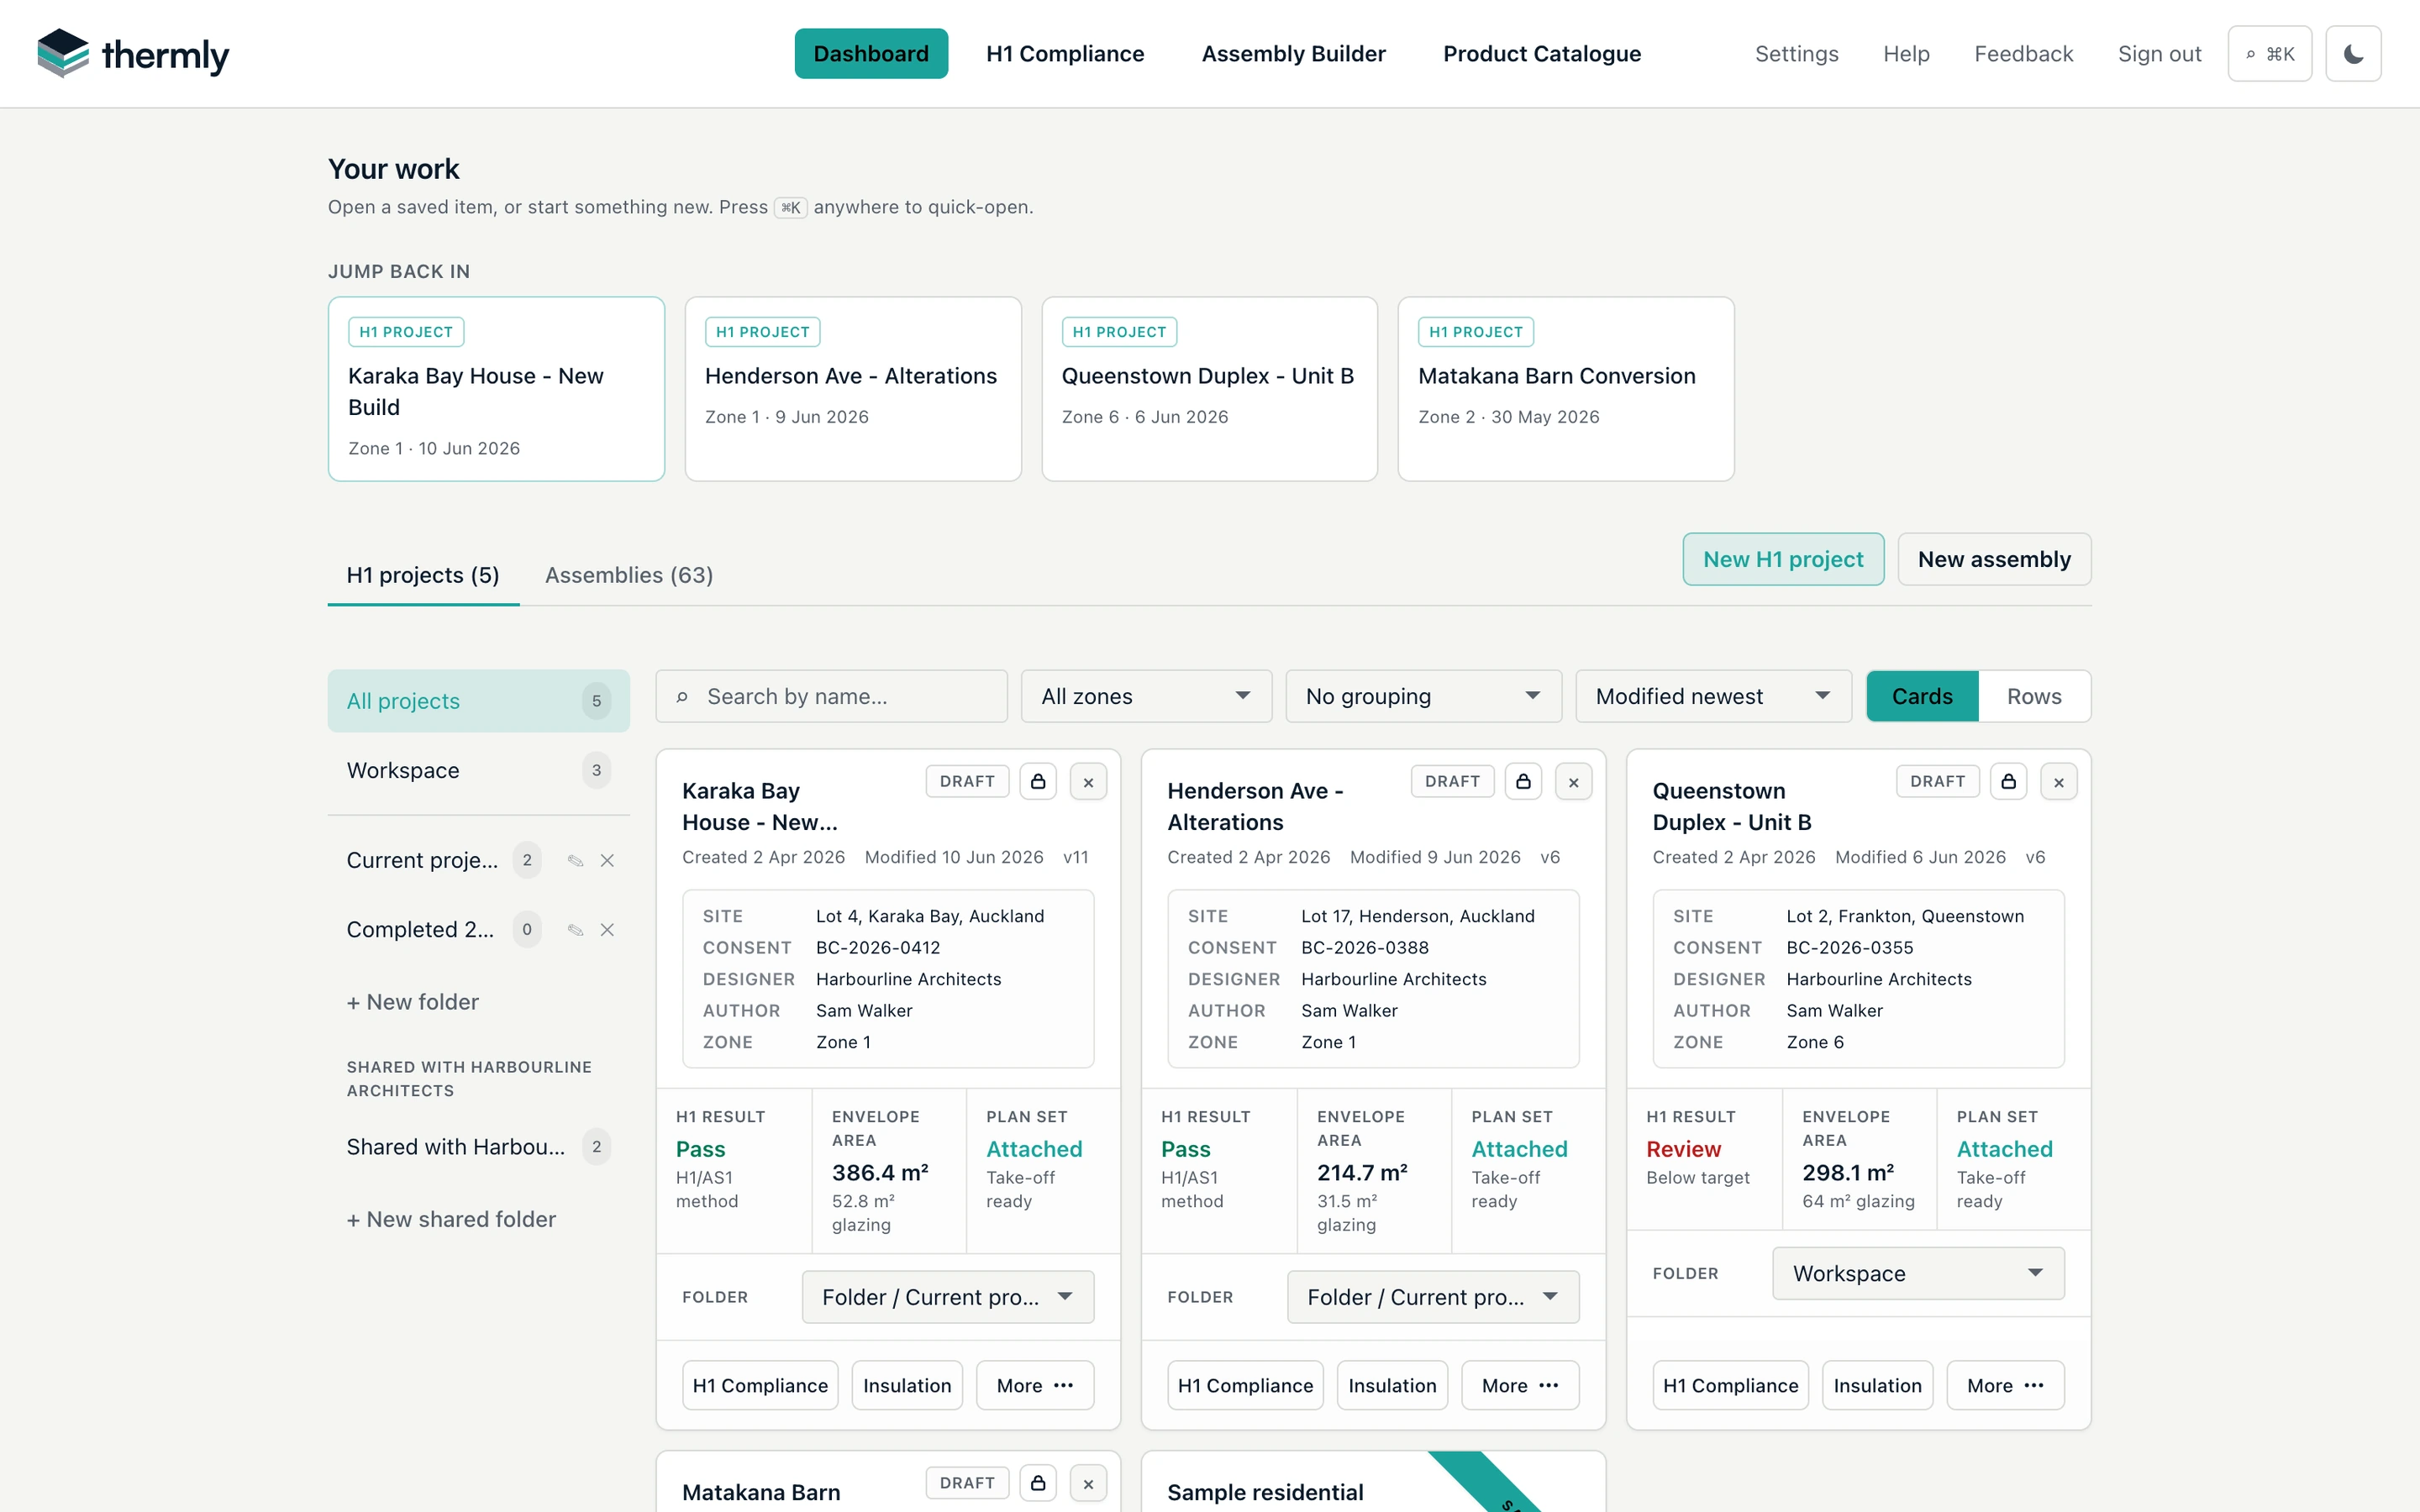Select All projects in sidebar
This screenshot has height=1512, width=2420.
pyautogui.click(x=478, y=701)
